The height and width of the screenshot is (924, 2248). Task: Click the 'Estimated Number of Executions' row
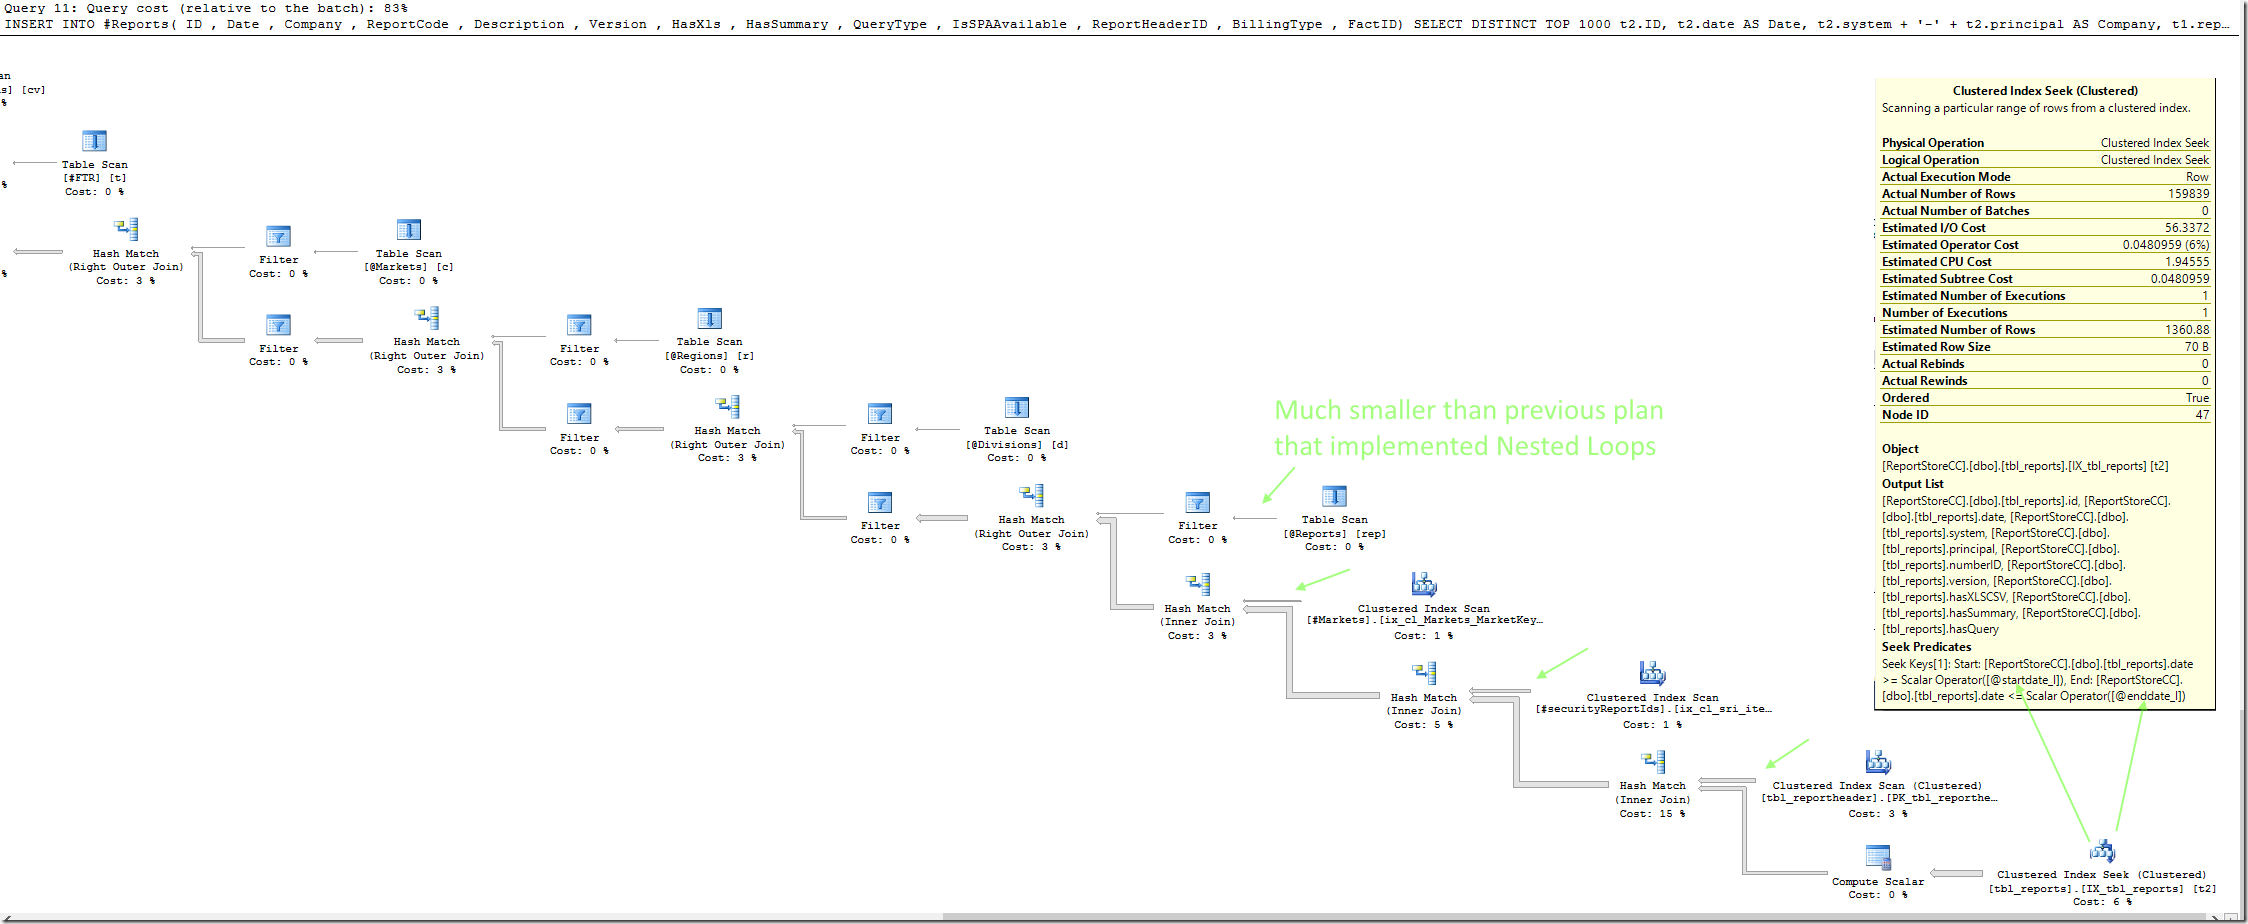[2045, 296]
